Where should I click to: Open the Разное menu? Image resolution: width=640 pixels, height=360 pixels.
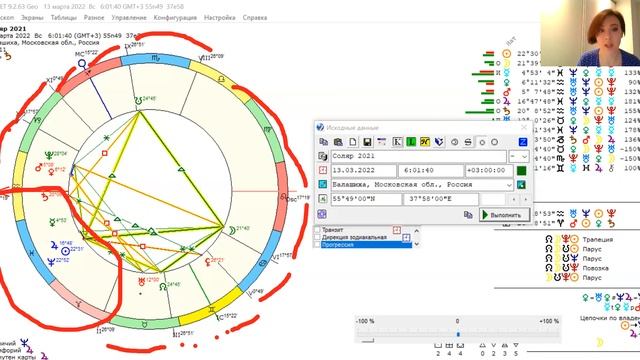point(94,18)
